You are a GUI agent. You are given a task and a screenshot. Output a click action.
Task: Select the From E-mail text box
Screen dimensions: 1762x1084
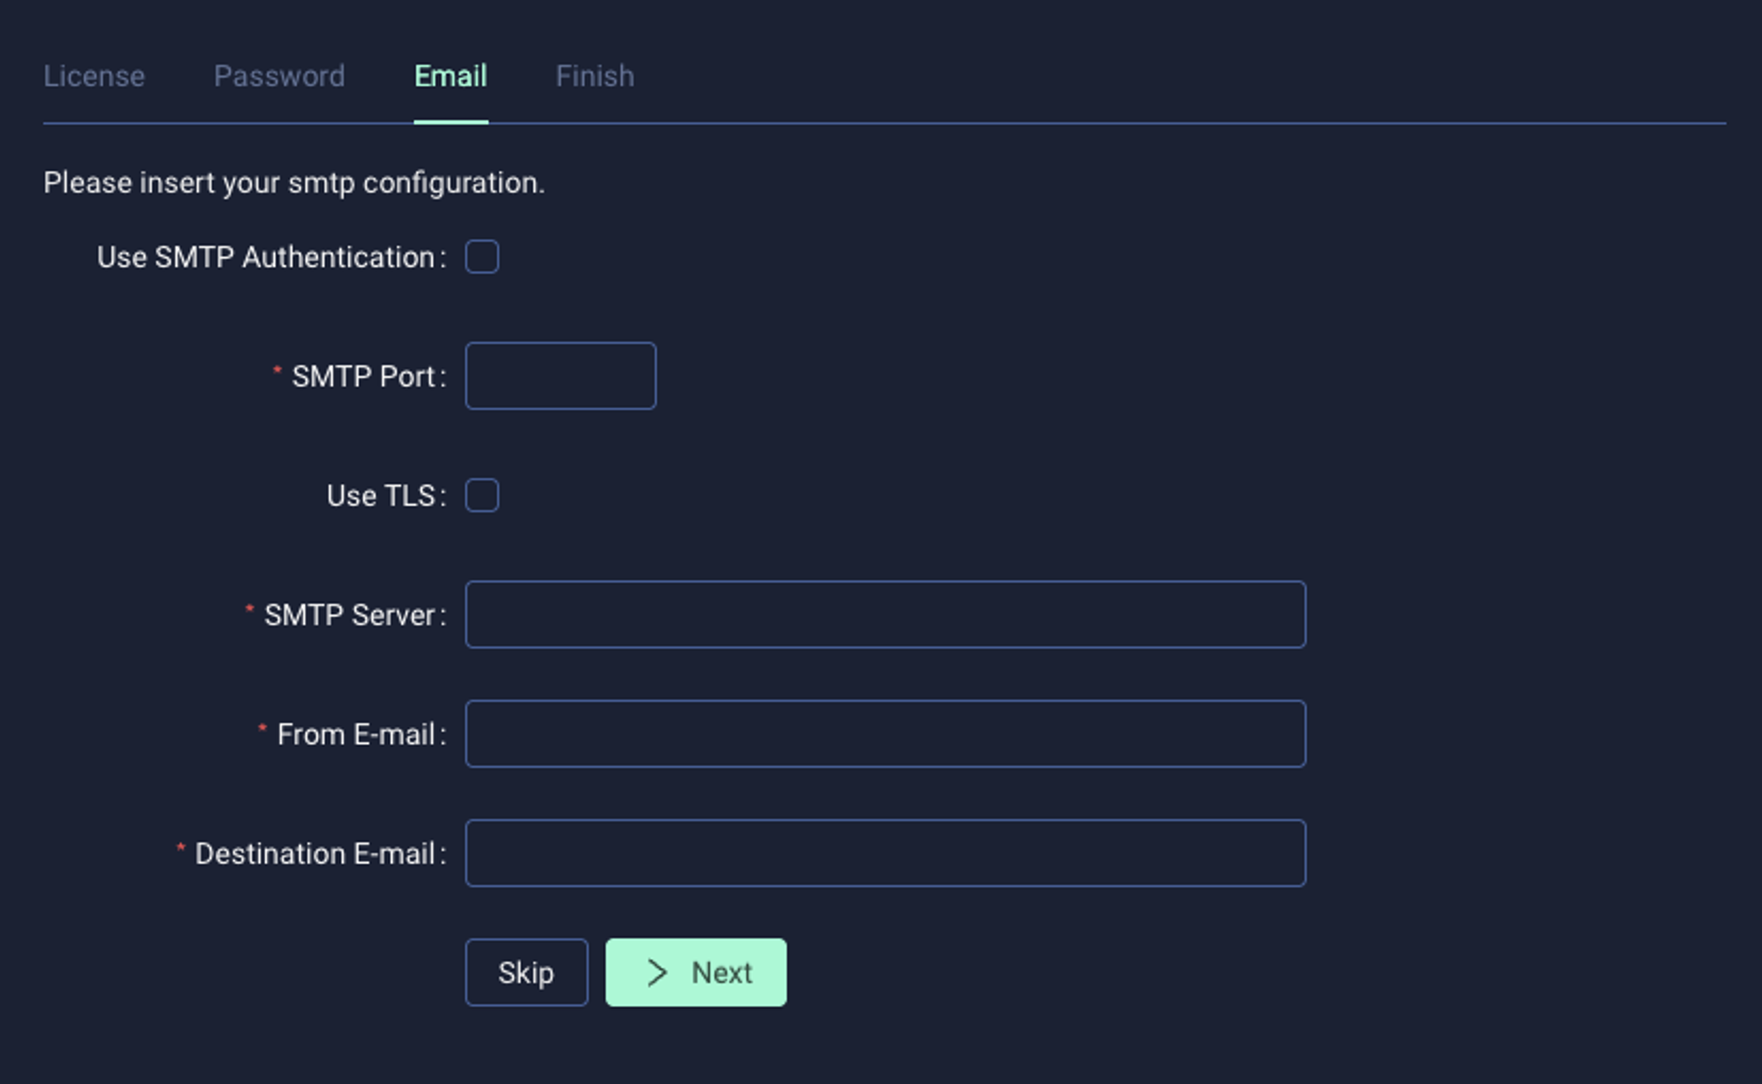point(885,734)
